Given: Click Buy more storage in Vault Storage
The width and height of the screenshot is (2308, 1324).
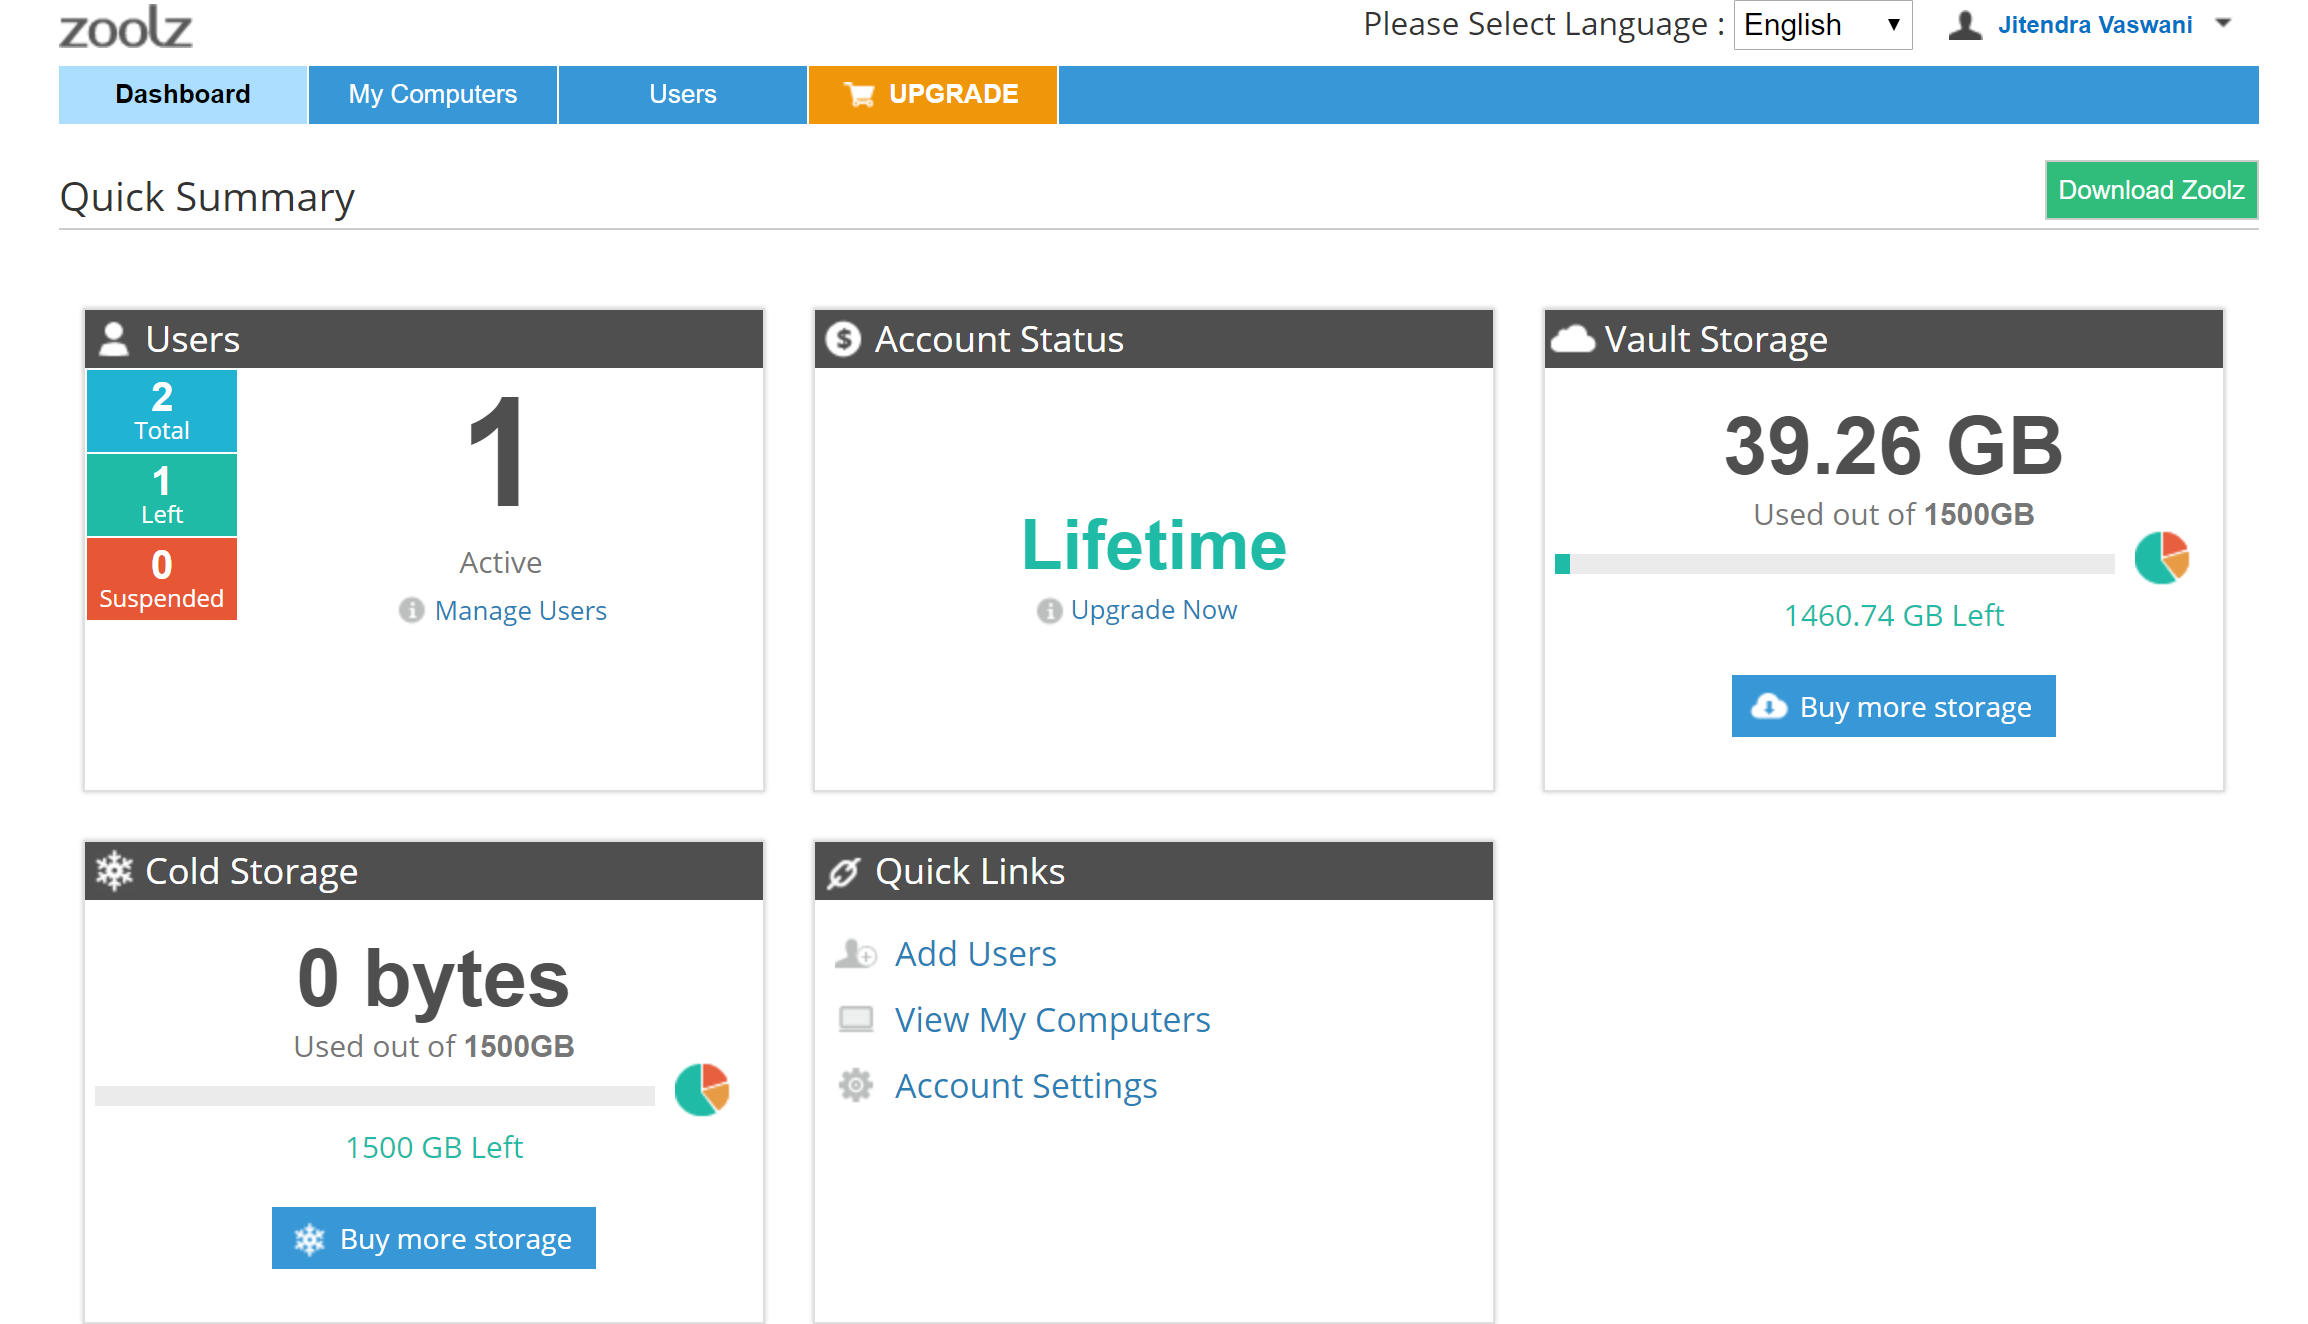Looking at the screenshot, I should [x=1893, y=707].
